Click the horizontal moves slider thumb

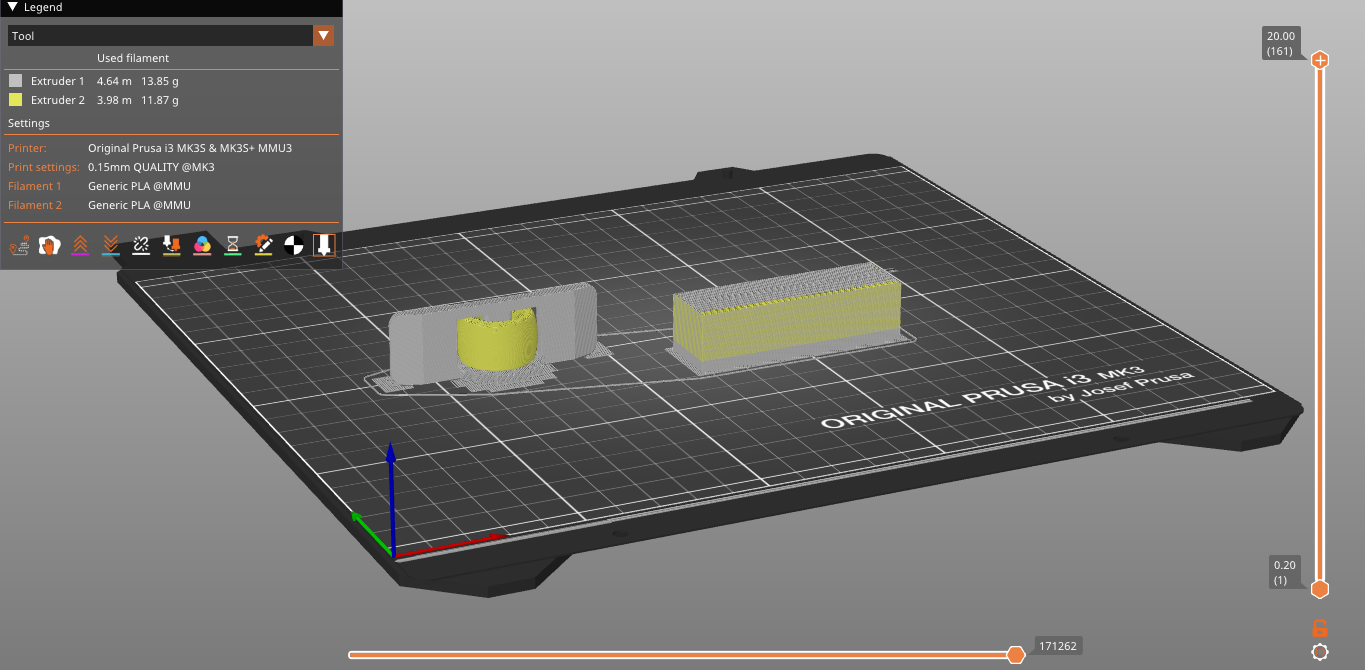(1016, 655)
